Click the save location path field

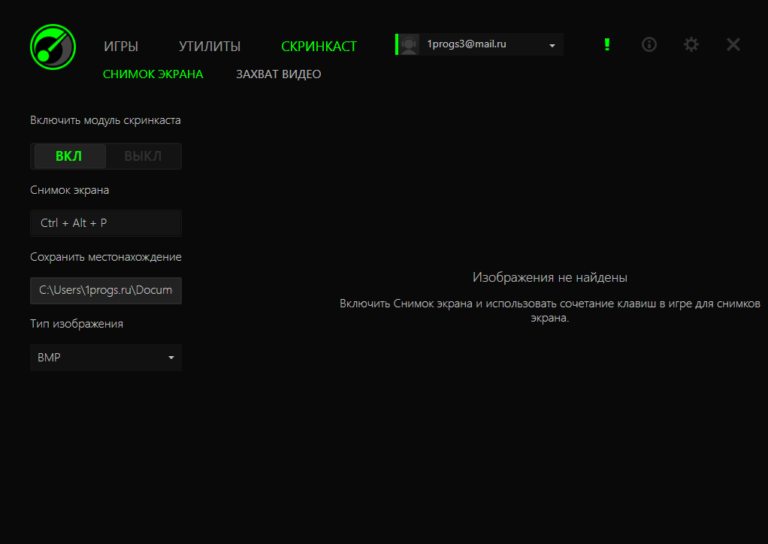pos(106,291)
